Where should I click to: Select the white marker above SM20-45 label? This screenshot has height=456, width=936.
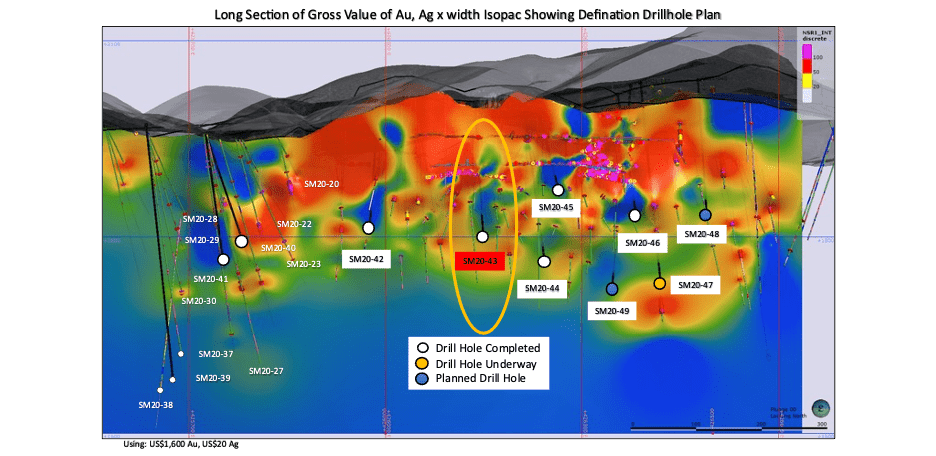pyautogui.click(x=558, y=190)
